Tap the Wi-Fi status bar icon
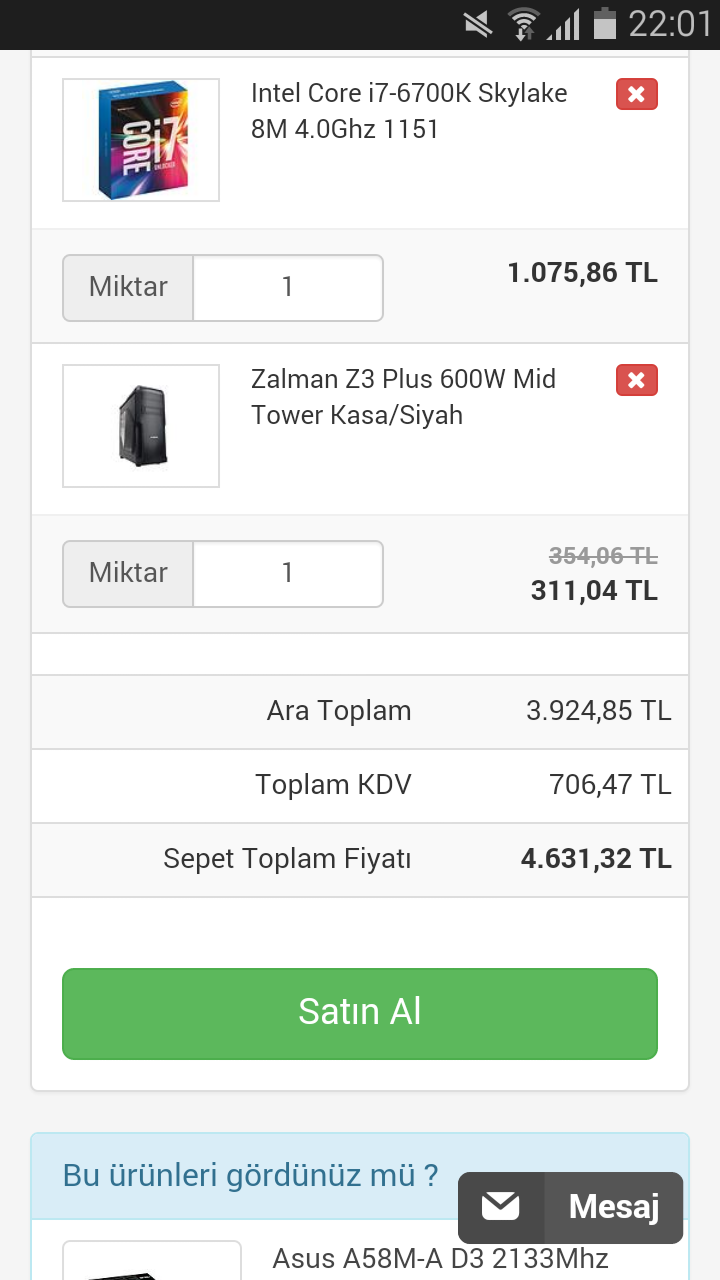Image resolution: width=720 pixels, height=1280 pixels. click(523, 24)
